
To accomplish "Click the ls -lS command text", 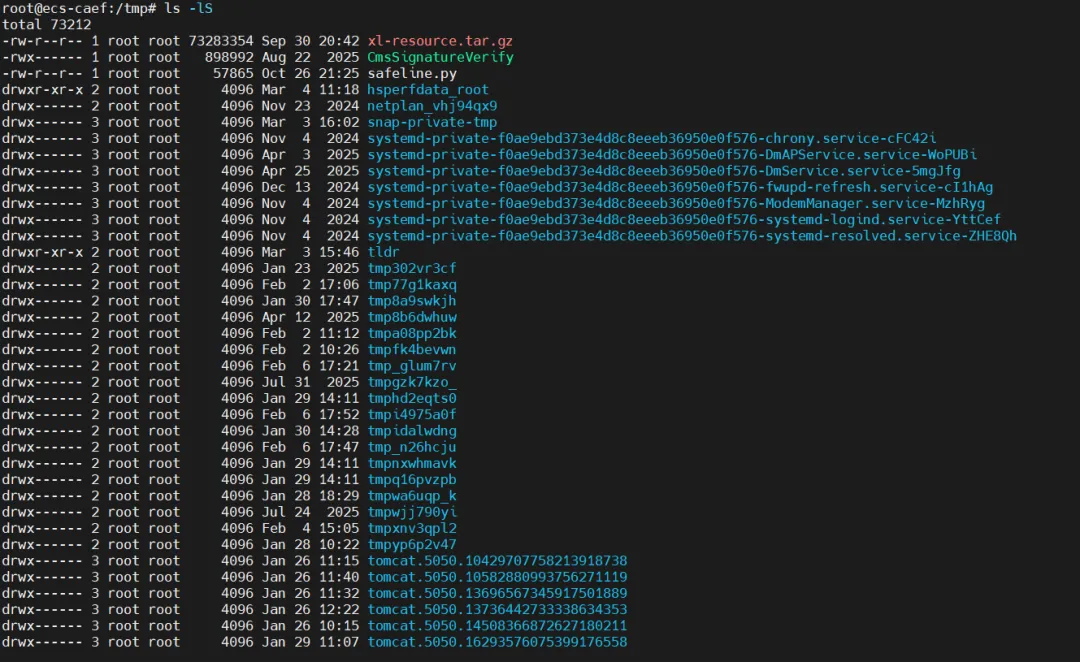I will [189, 8].
